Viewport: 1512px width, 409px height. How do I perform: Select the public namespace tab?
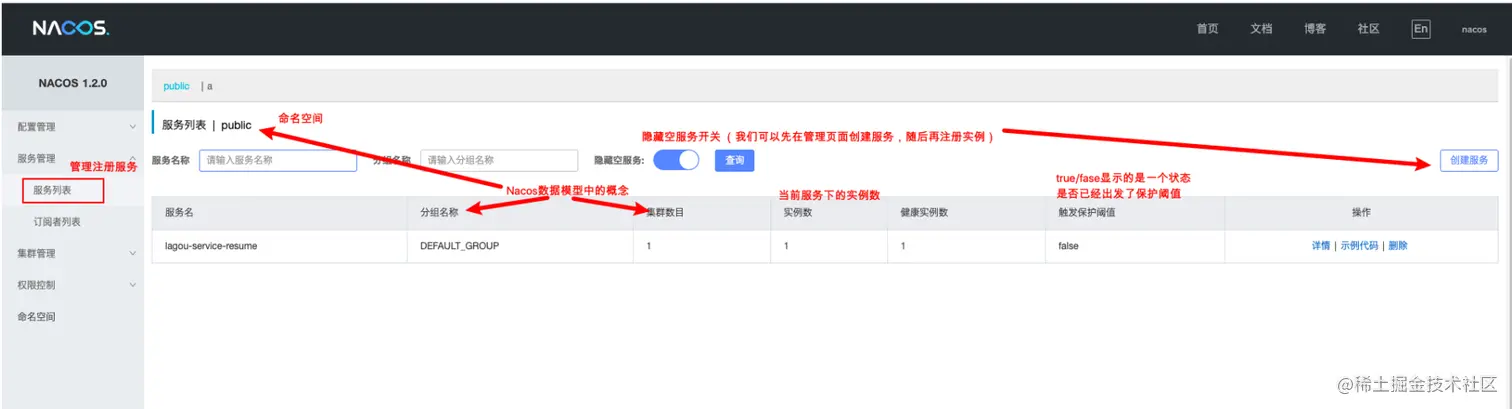(x=176, y=86)
